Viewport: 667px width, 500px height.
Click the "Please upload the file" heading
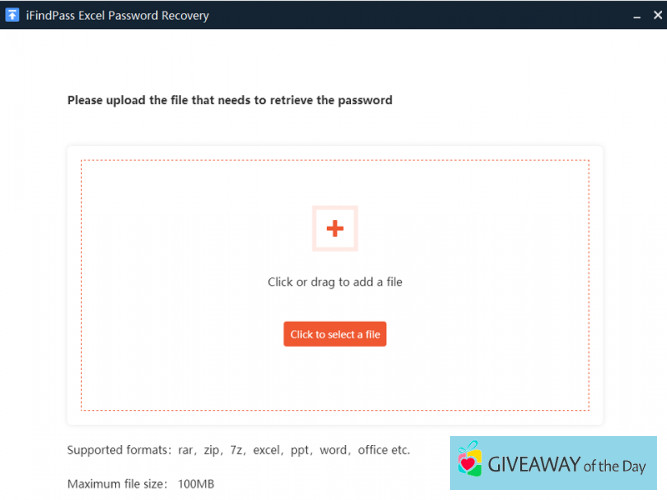pyautogui.click(x=229, y=100)
